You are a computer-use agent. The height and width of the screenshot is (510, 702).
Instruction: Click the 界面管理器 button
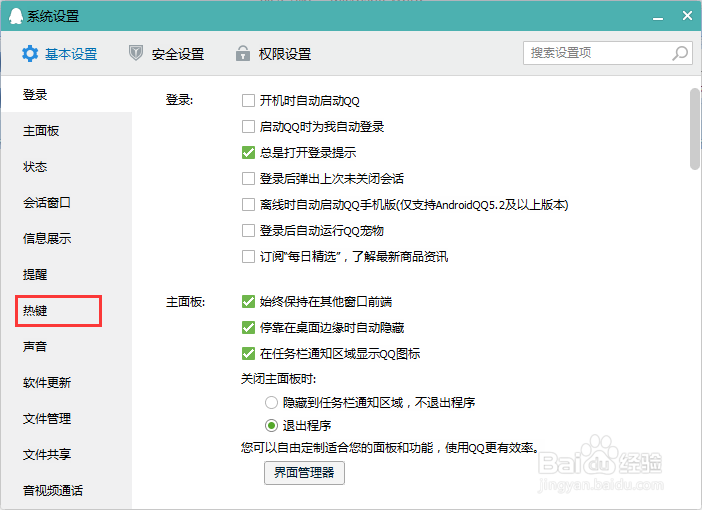(x=304, y=473)
